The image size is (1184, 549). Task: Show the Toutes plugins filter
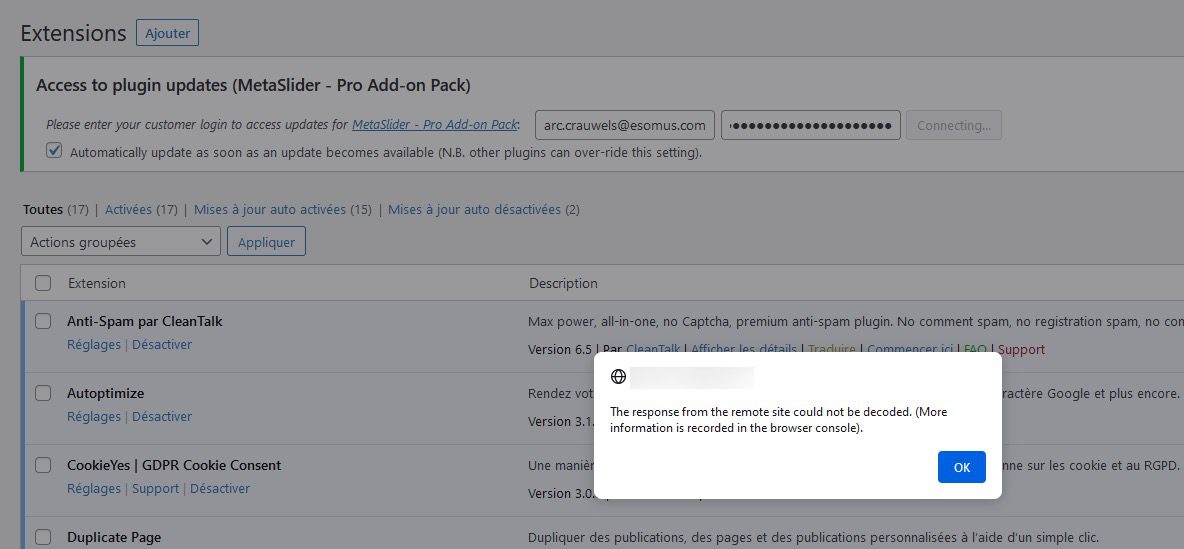(43, 210)
